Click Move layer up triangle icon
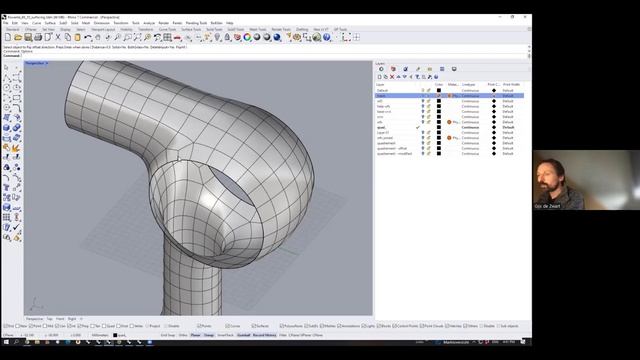The height and width of the screenshot is (360, 640). point(398,77)
